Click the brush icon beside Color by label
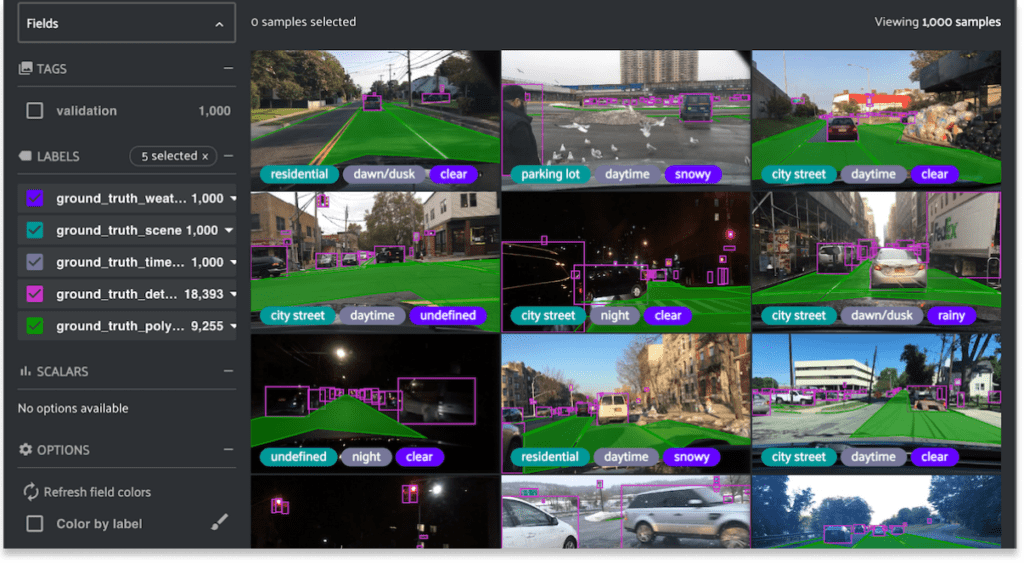Viewport: 1024px width, 563px height. (219, 521)
